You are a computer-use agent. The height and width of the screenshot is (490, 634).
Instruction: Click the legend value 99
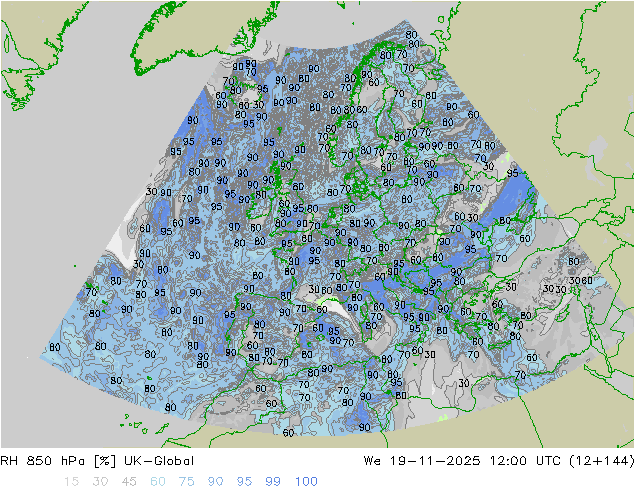[x=273, y=482]
